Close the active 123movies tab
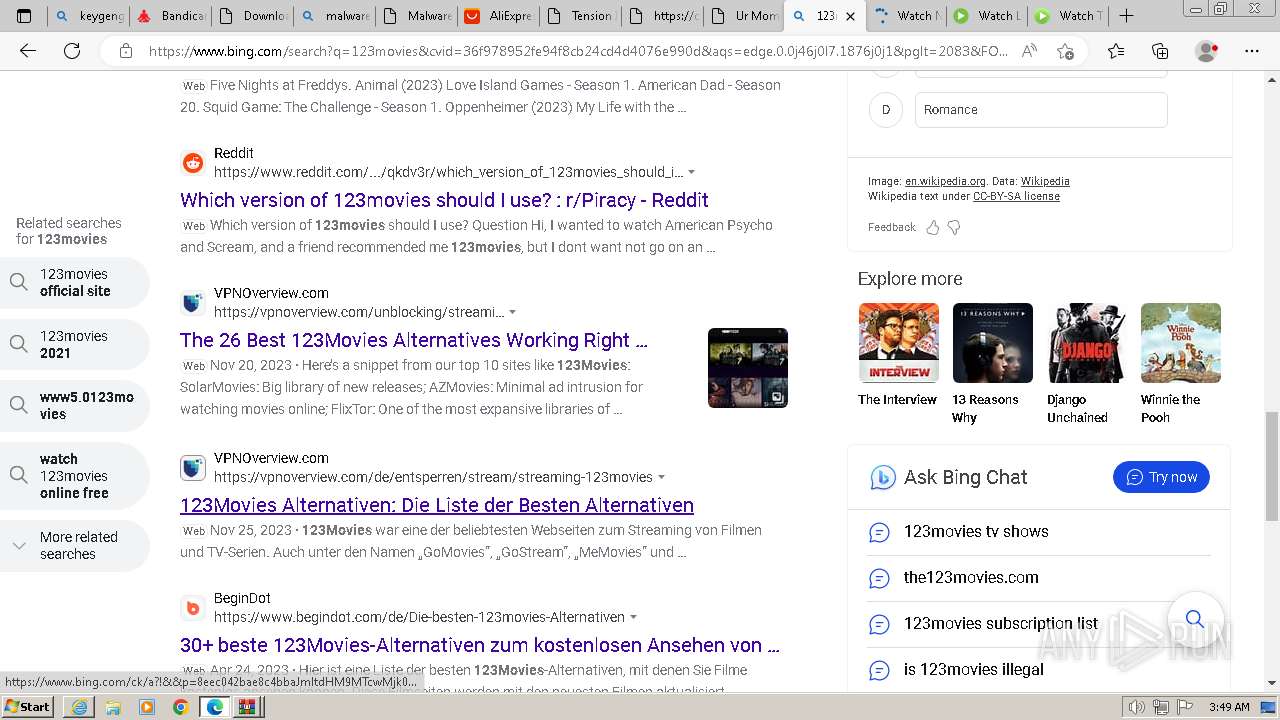Viewport: 1280px width, 720px height. [x=850, y=16]
